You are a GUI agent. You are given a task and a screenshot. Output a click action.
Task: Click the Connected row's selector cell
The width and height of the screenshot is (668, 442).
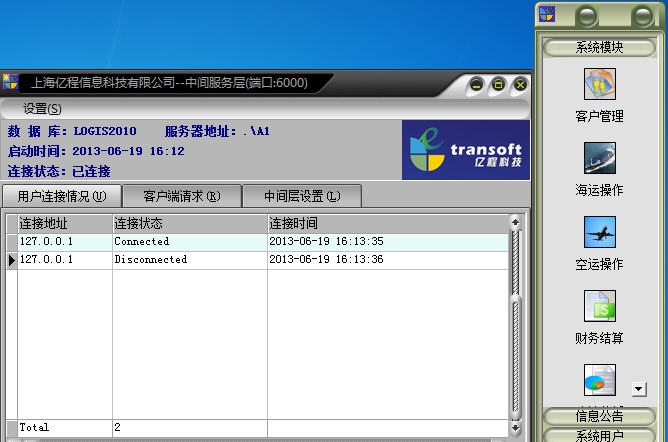(x=12, y=242)
